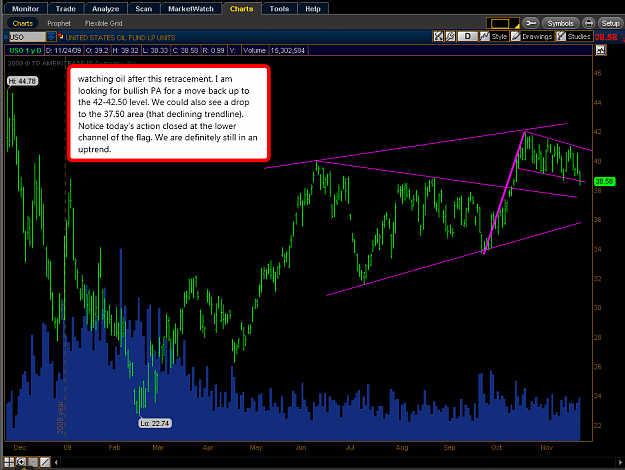Click the 42 level on the price axis
625x470 pixels.
(x=597, y=132)
